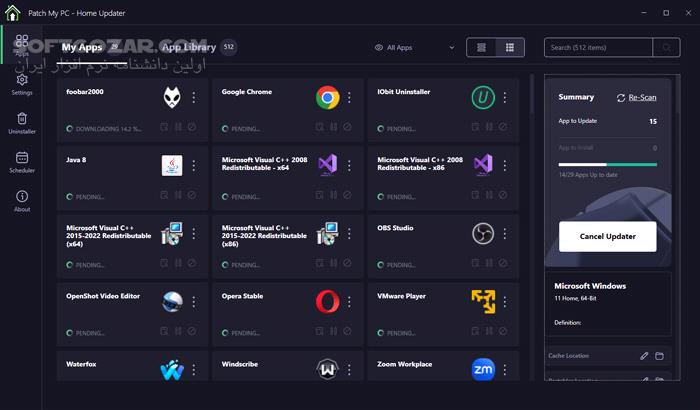Viewport: 700px width, 410px height.
Task: Browse folder for Cache Location
Action: click(659, 356)
